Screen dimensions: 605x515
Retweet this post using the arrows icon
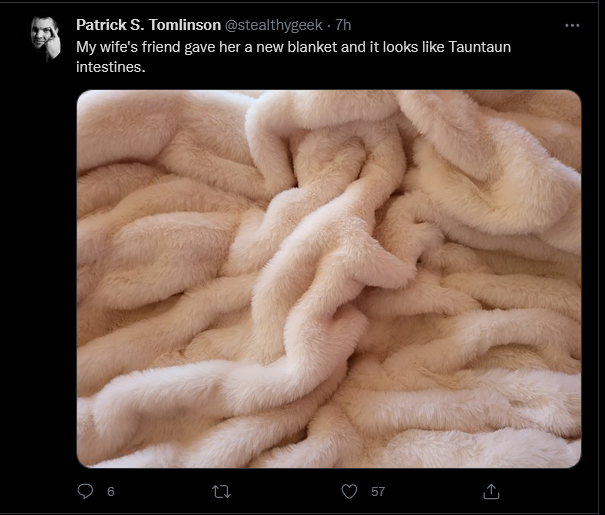(x=221, y=491)
